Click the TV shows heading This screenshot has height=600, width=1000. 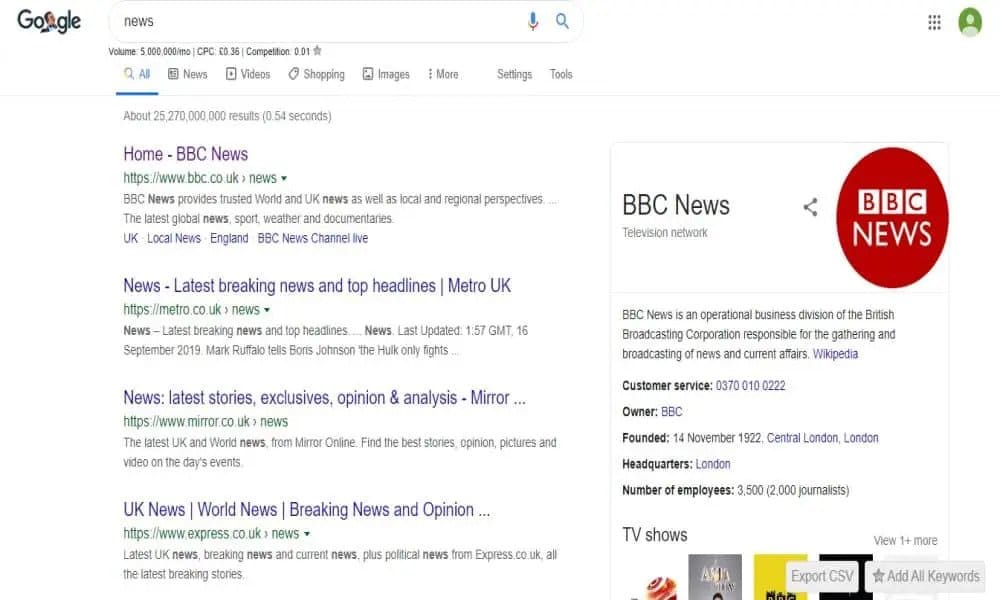654,535
